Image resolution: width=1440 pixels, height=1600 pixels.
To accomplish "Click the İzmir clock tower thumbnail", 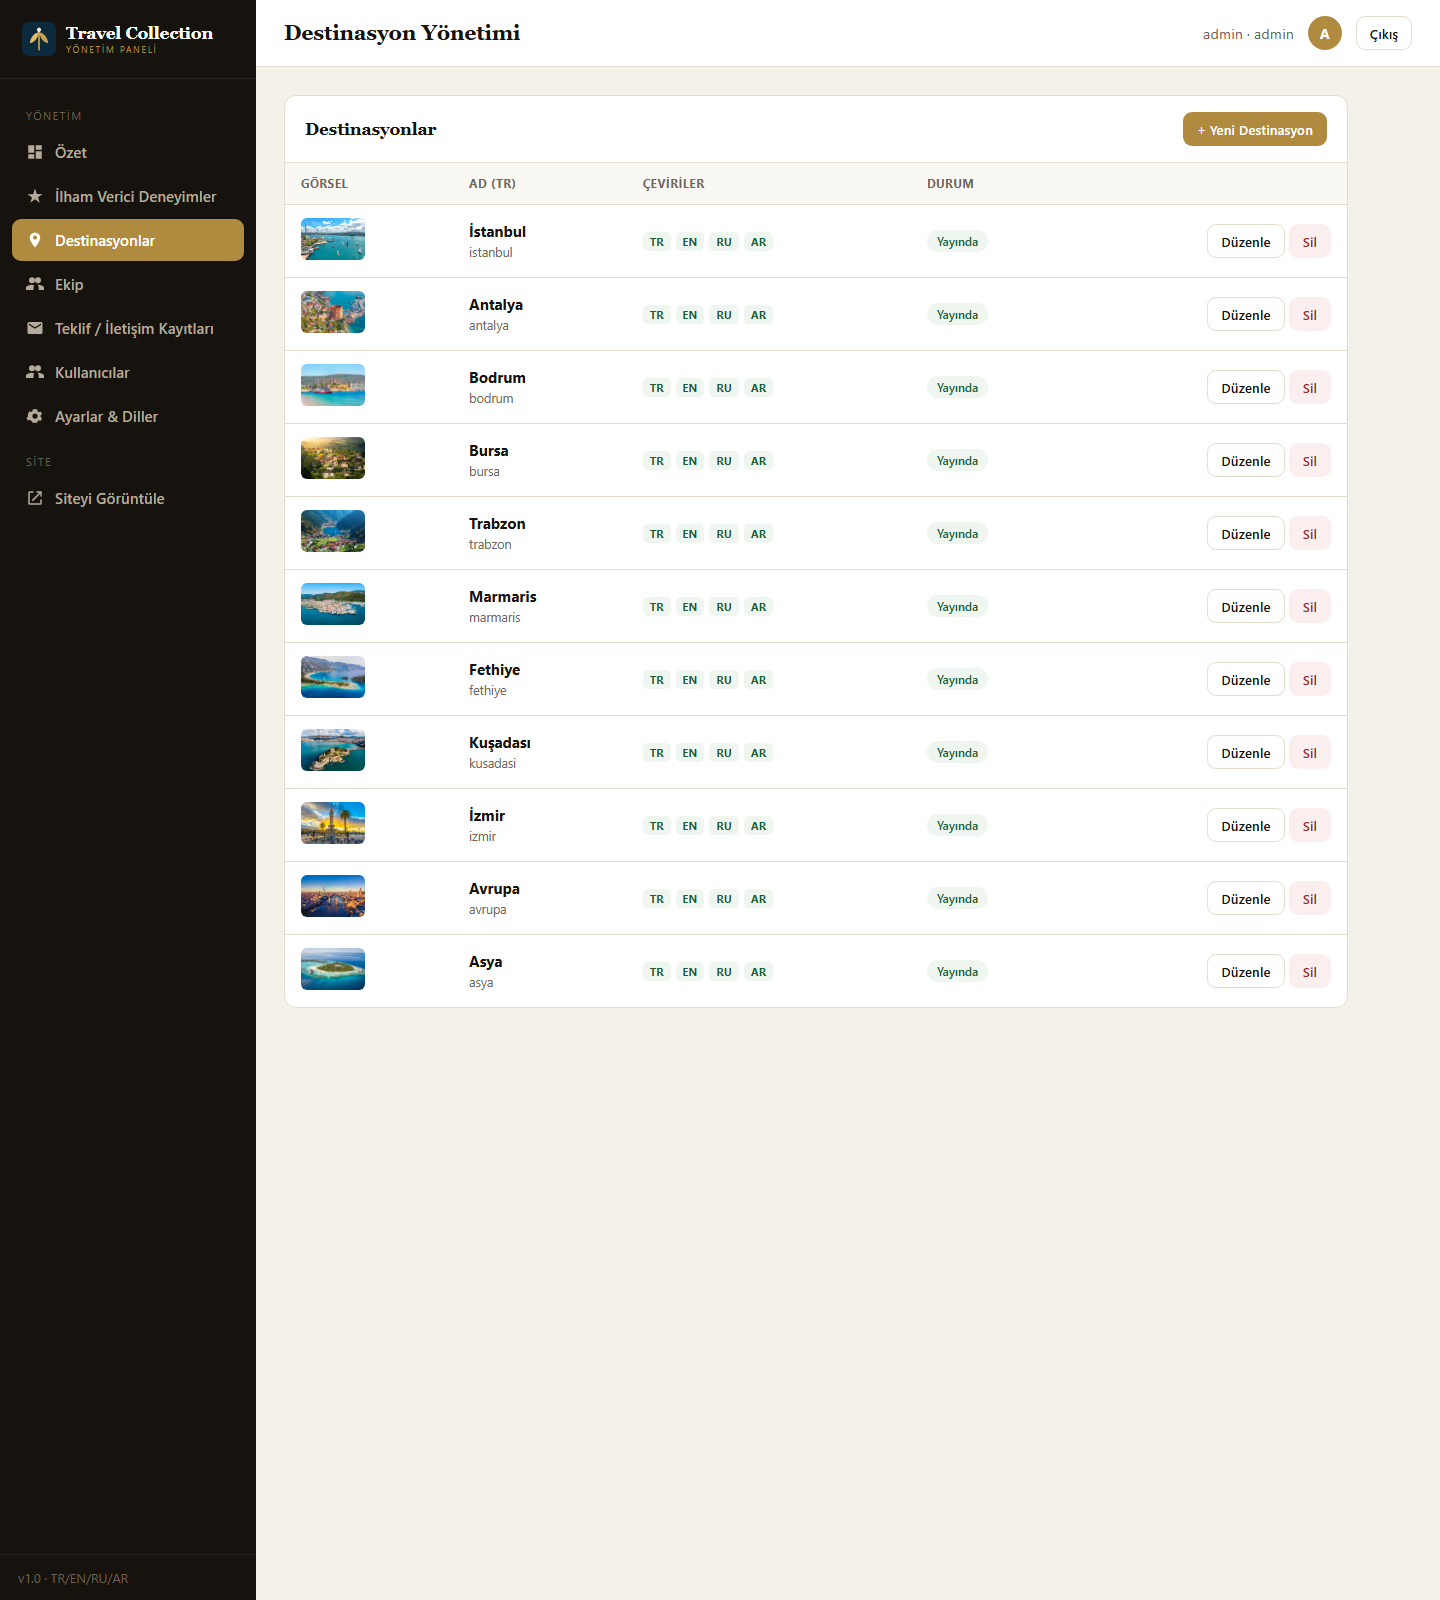I will 333,823.
